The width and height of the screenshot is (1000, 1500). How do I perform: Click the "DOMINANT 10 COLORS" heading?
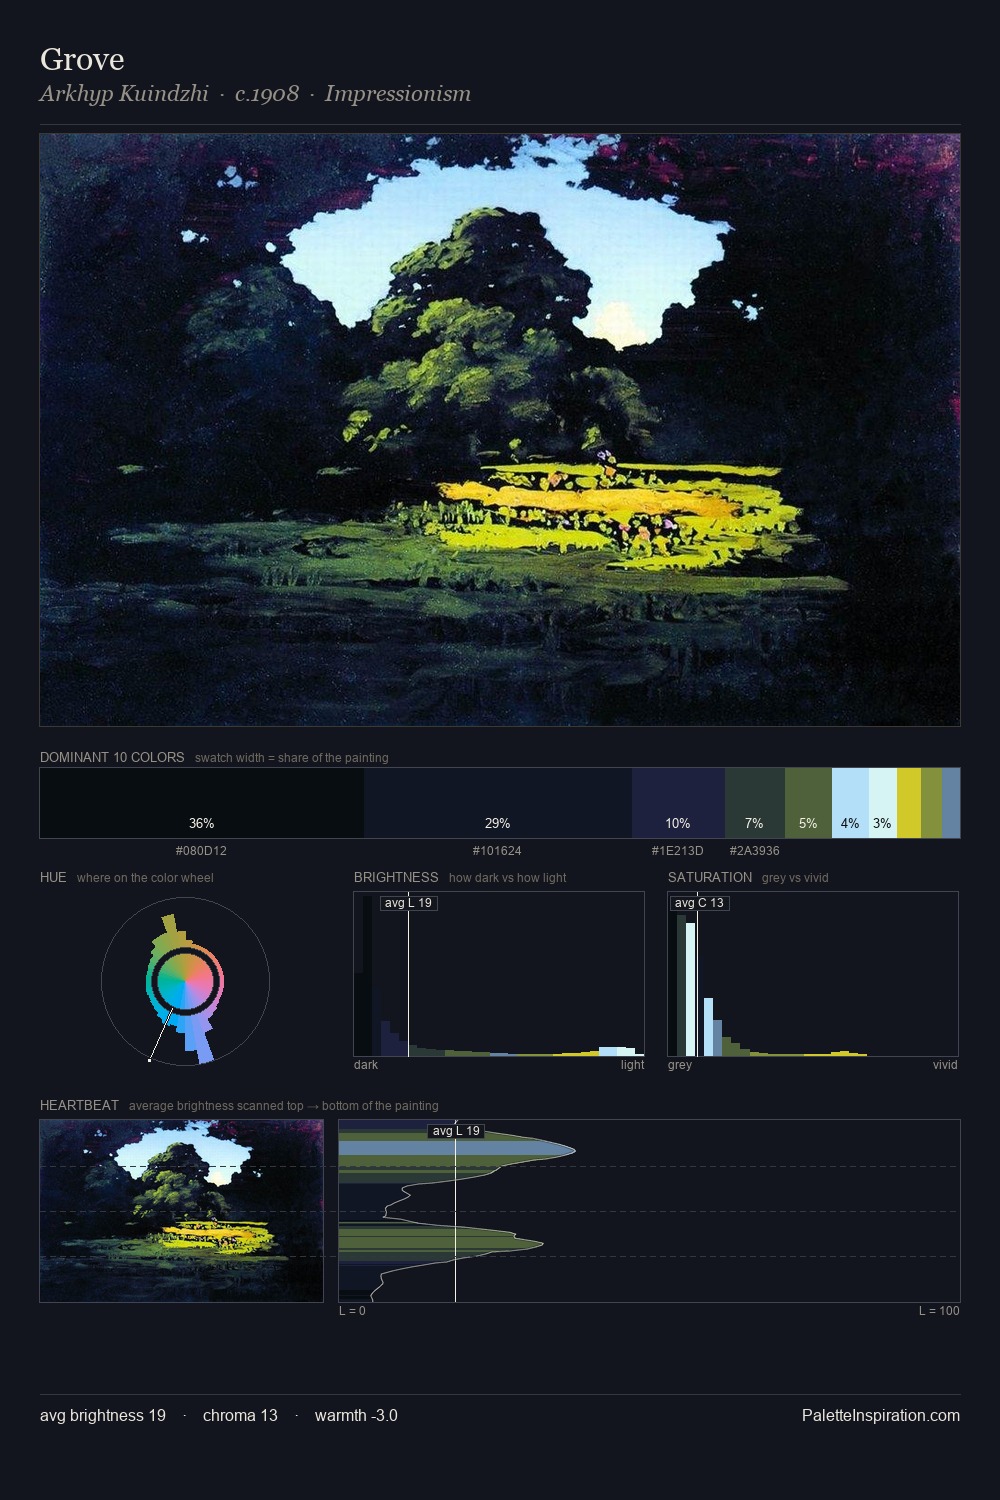112,757
